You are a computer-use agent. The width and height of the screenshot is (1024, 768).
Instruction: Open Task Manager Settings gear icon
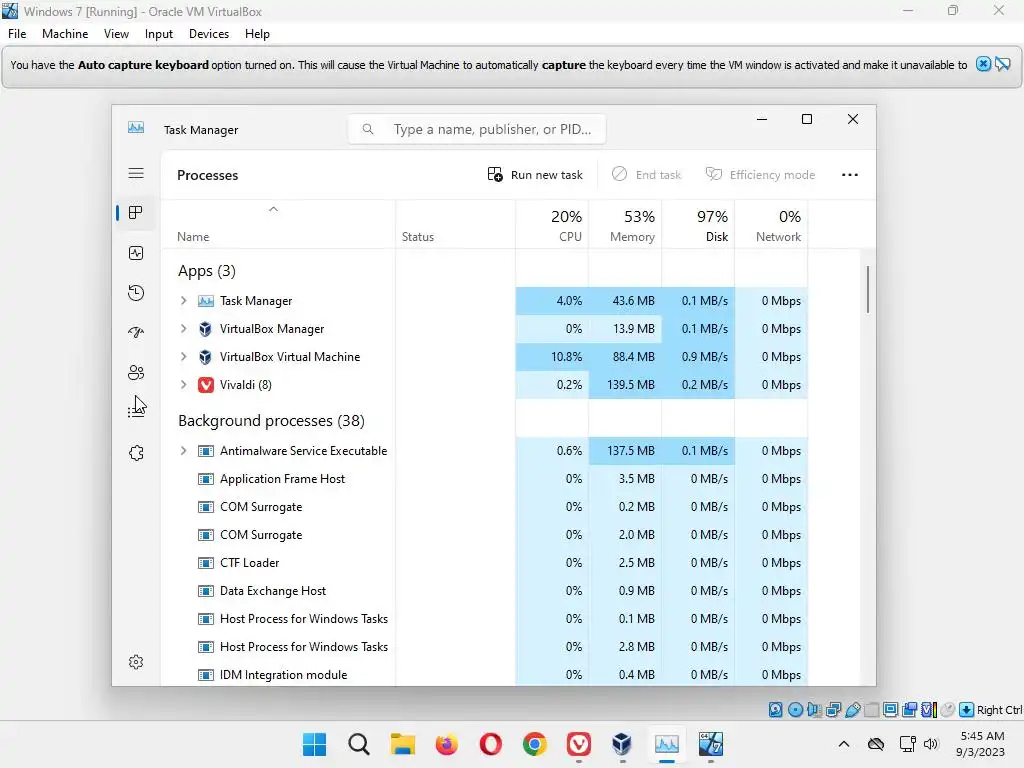136,662
